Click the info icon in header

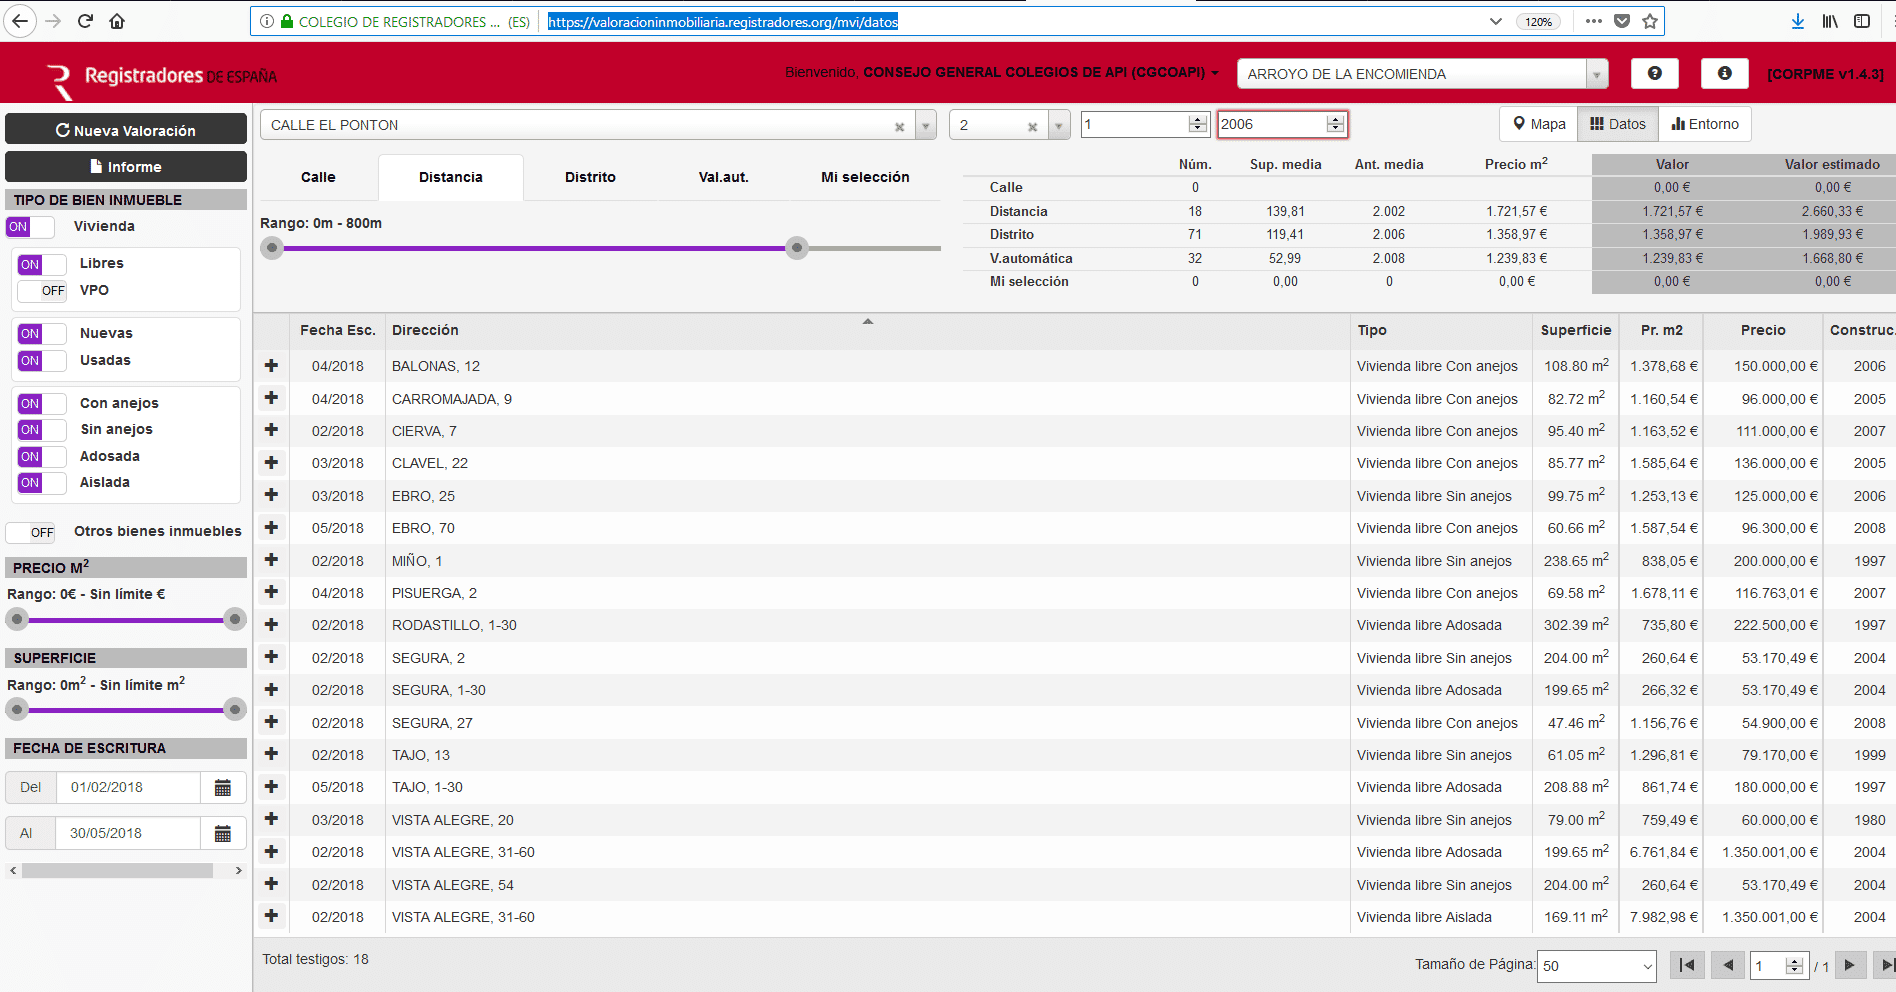coord(1724,73)
